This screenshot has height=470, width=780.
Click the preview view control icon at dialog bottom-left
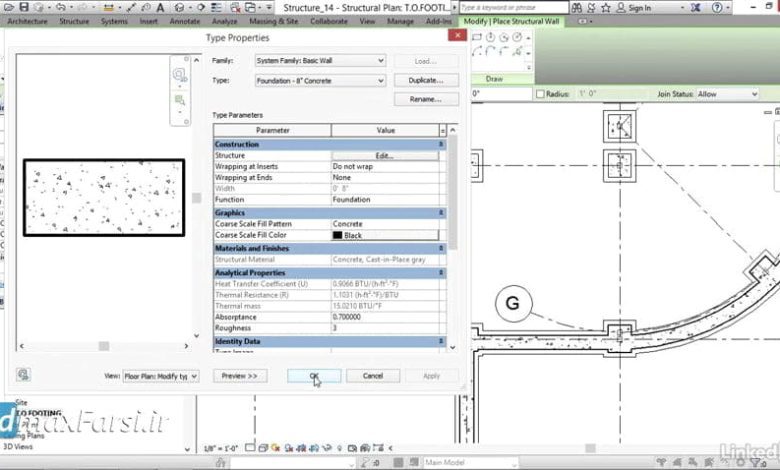pos(23,375)
